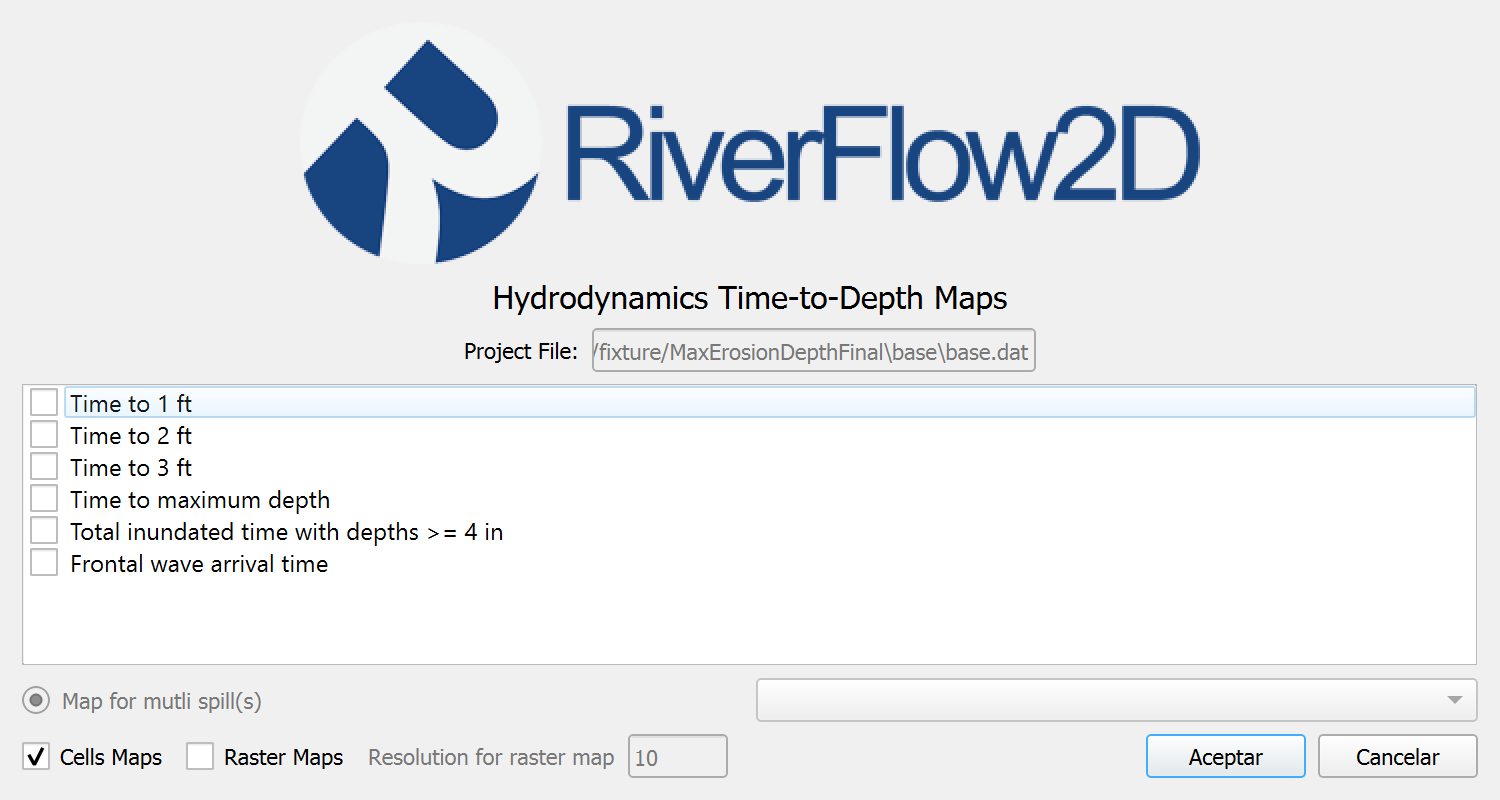Tick the Time to 3 ft checkbox

pos(44,467)
